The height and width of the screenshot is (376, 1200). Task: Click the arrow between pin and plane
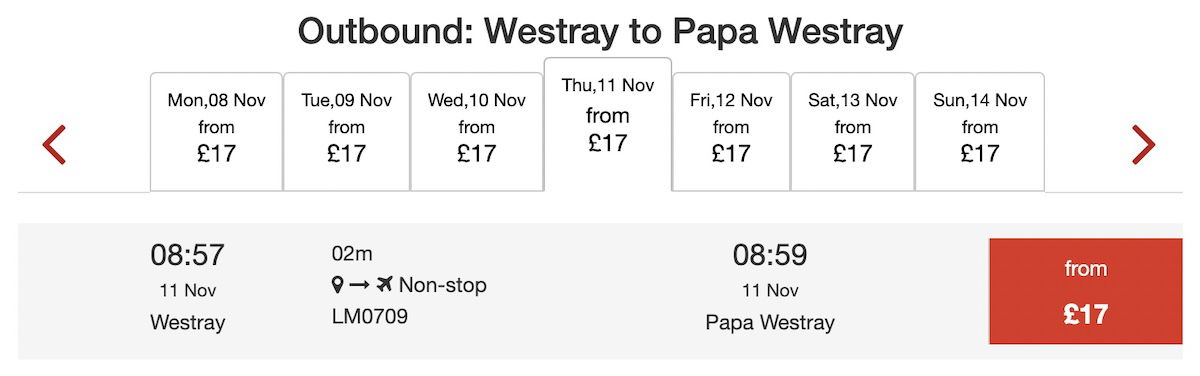click(x=360, y=286)
